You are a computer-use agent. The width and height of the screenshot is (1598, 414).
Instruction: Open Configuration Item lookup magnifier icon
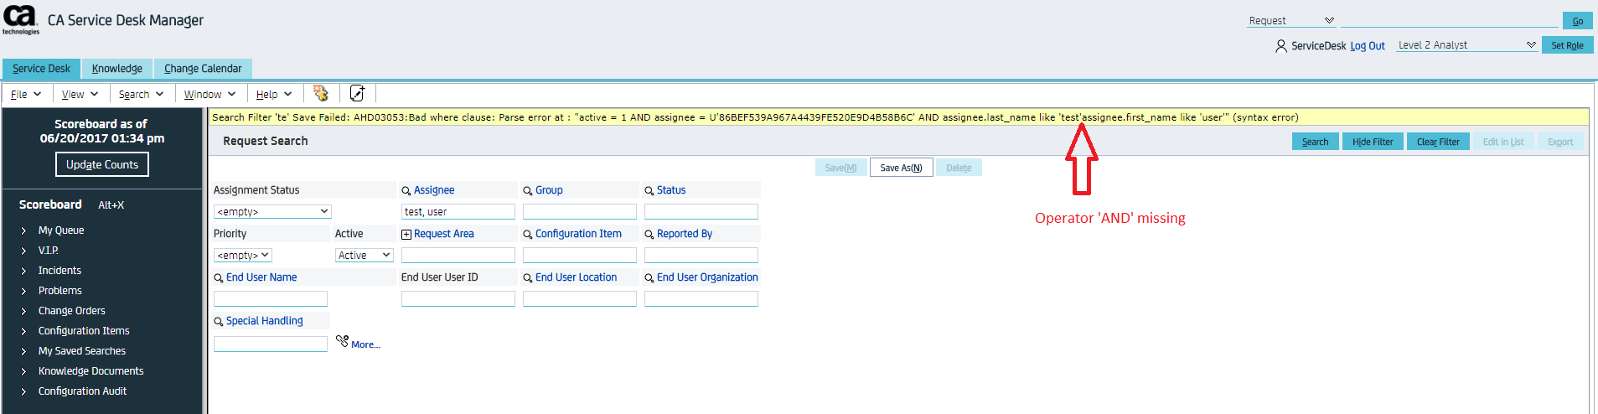tap(527, 234)
